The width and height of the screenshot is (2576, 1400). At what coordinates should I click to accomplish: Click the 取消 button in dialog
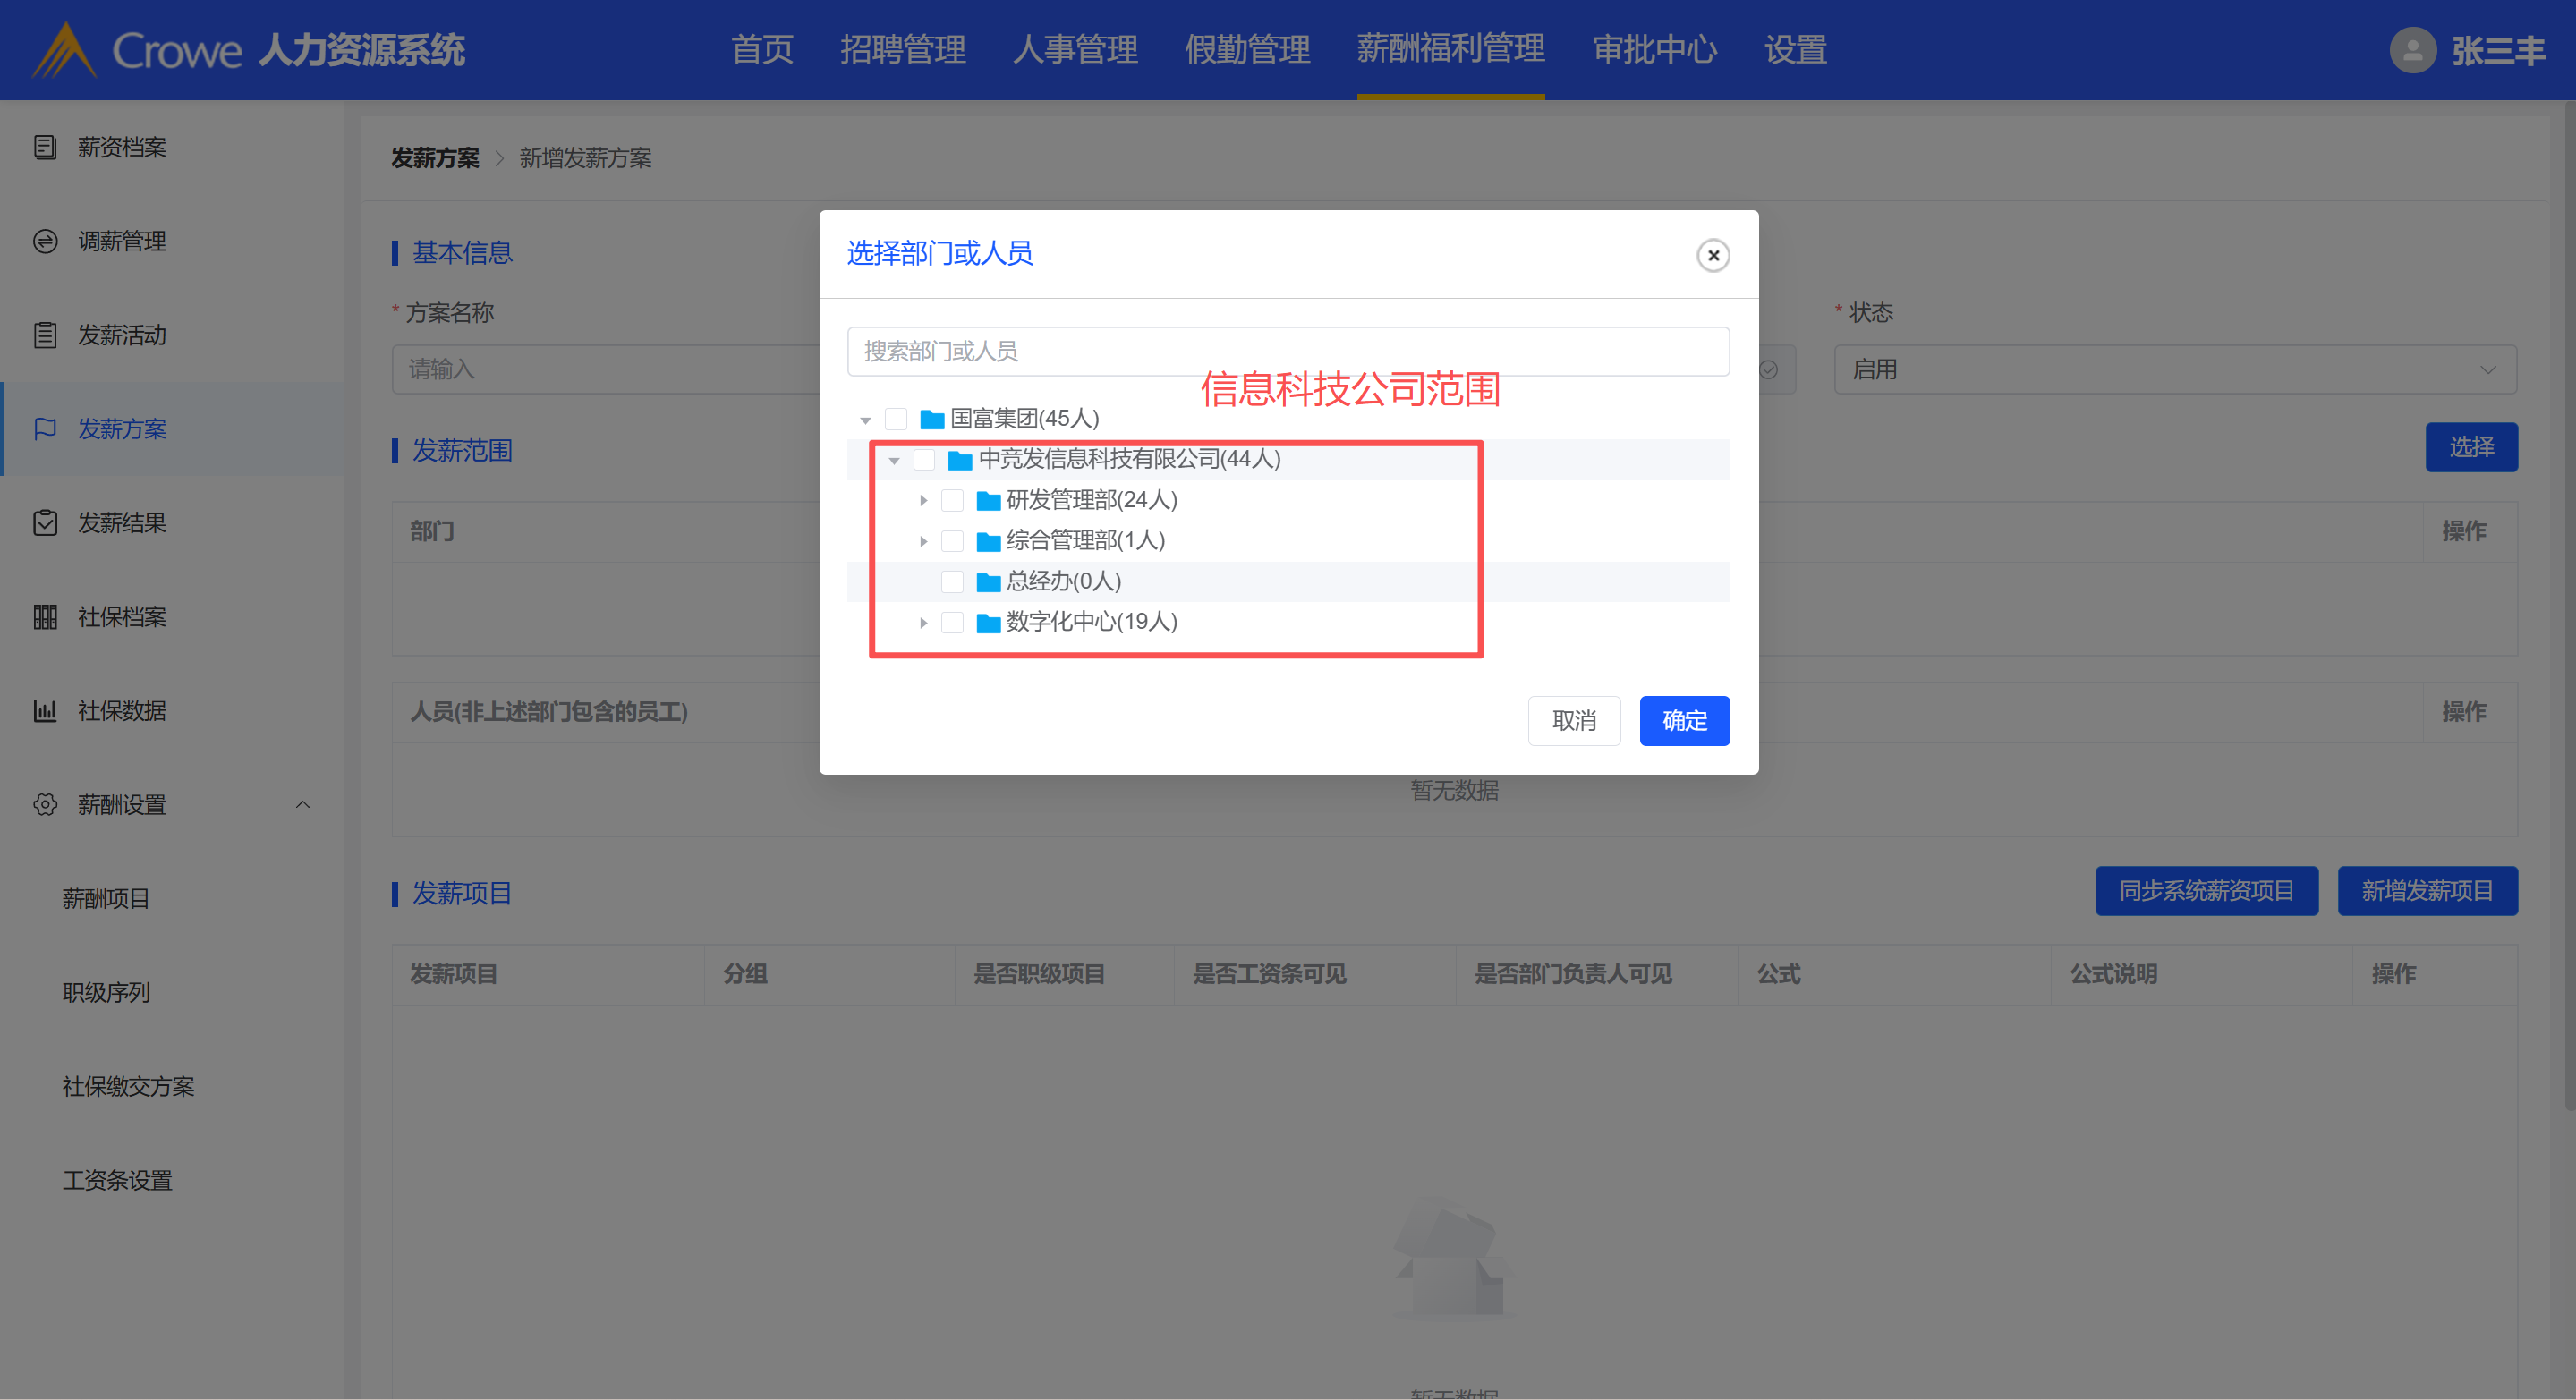tap(1573, 720)
